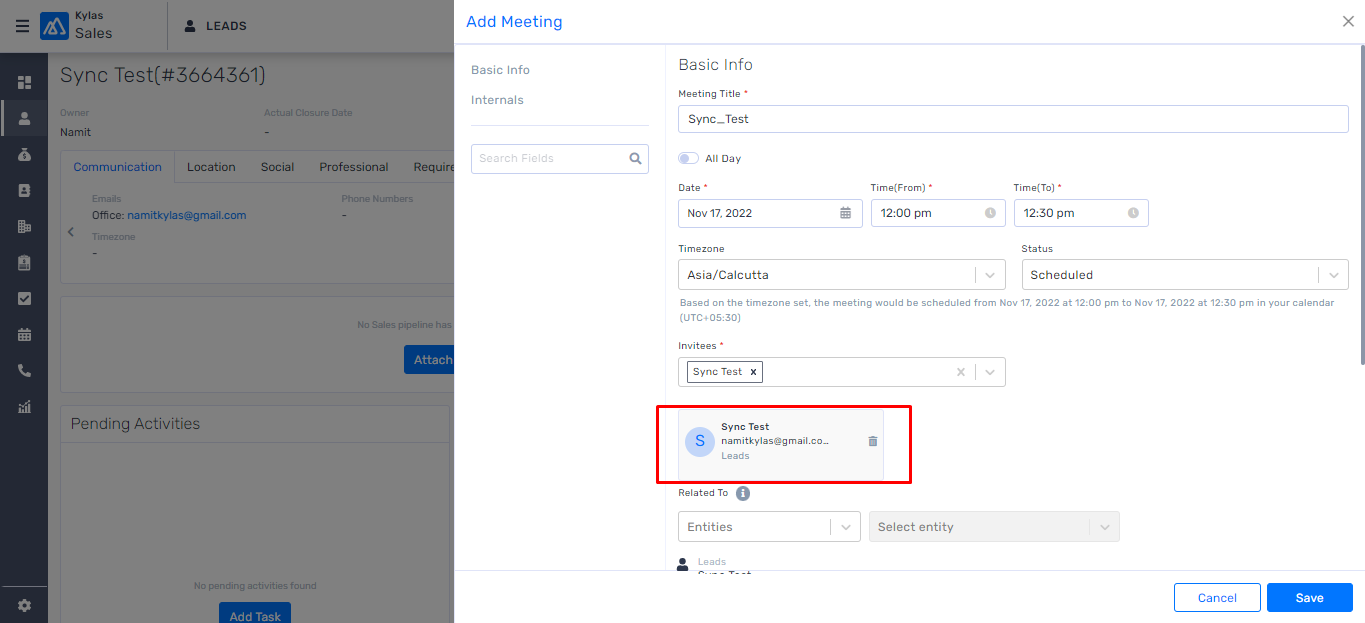This screenshot has width=1365, height=623.
Task: Switch to Location tab
Action: pos(211,167)
